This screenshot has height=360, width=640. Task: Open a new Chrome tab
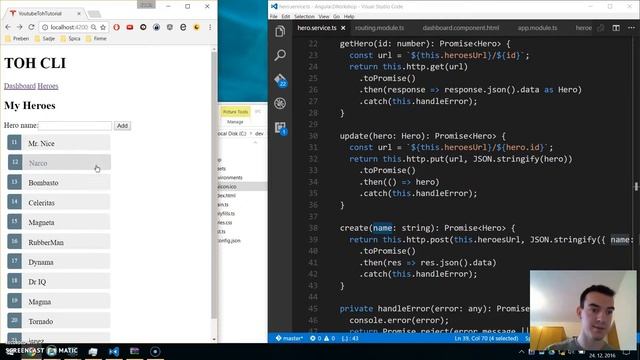tap(94, 14)
